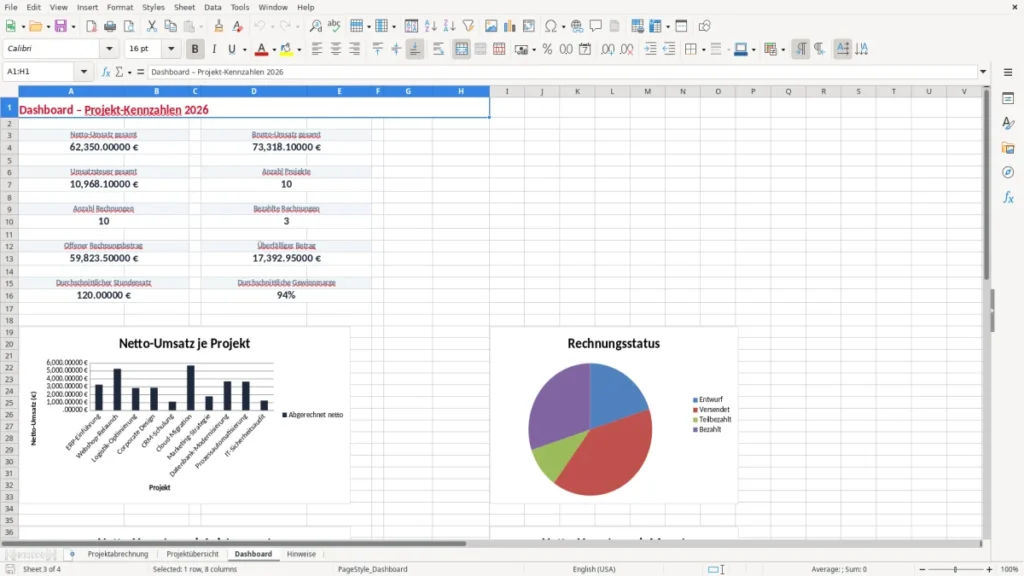Image resolution: width=1024 pixels, height=576 pixels.
Task: Toggle Wrap Text
Action: tap(438, 49)
